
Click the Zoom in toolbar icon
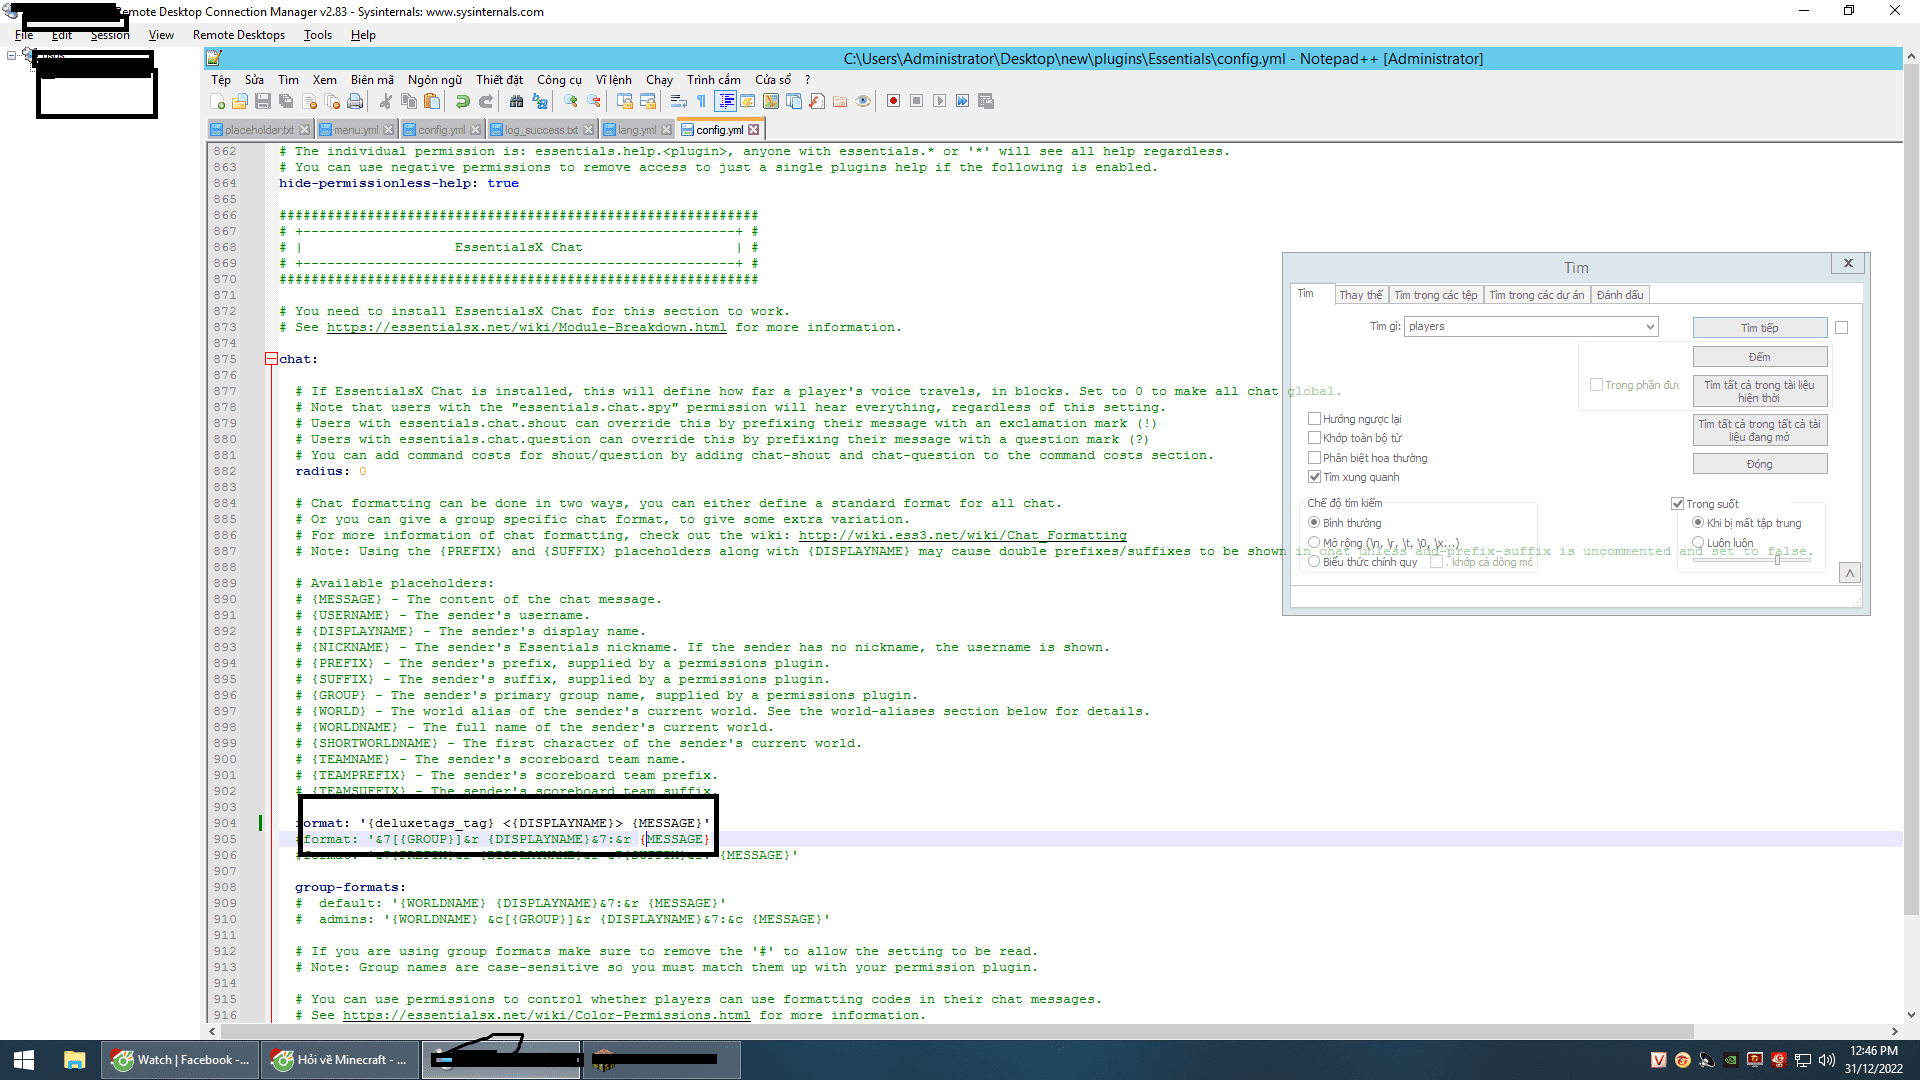(x=570, y=101)
